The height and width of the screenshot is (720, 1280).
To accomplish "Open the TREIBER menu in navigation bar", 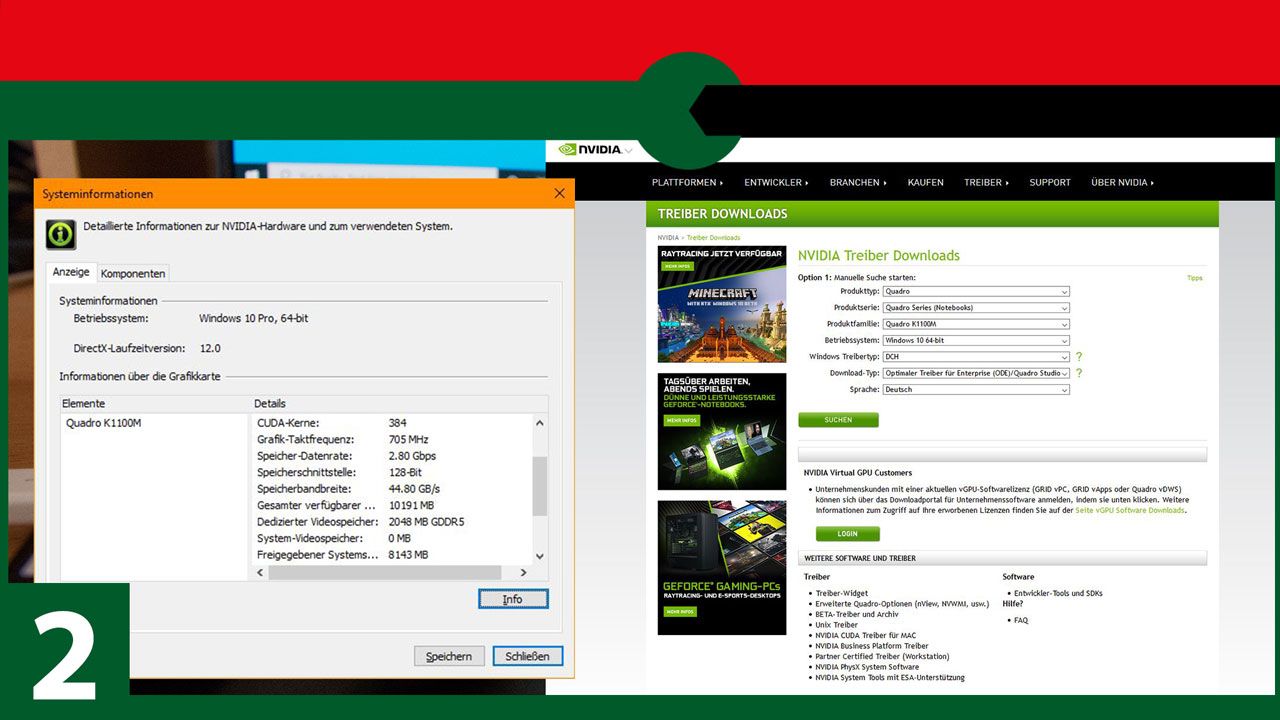I will (986, 182).
